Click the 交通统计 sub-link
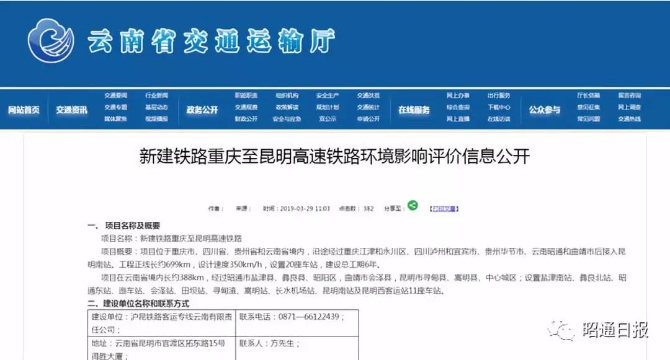Viewport: 670px width, 360px height. [368, 107]
